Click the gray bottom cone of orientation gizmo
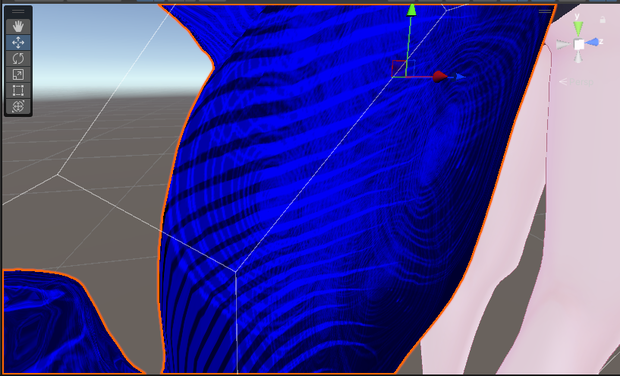Image resolution: width=620 pixels, height=376 pixels. point(578,58)
